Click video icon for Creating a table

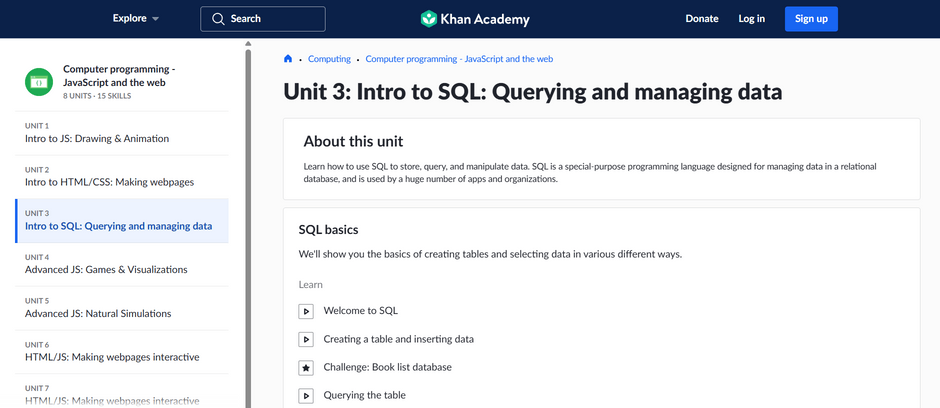click(306, 339)
